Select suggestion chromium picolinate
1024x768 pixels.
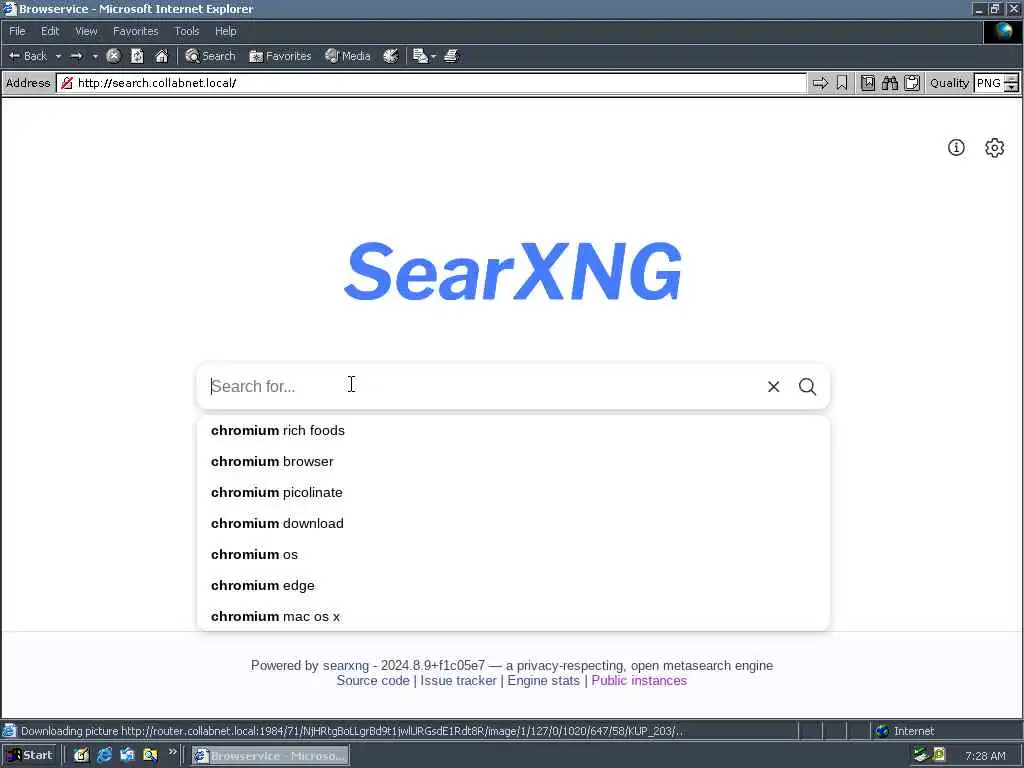click(x=513, y=492)
